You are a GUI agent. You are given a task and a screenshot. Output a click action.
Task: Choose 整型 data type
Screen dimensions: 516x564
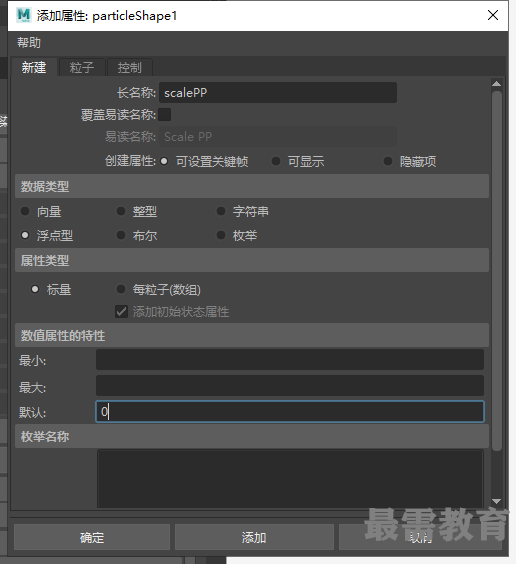[121, 211]
